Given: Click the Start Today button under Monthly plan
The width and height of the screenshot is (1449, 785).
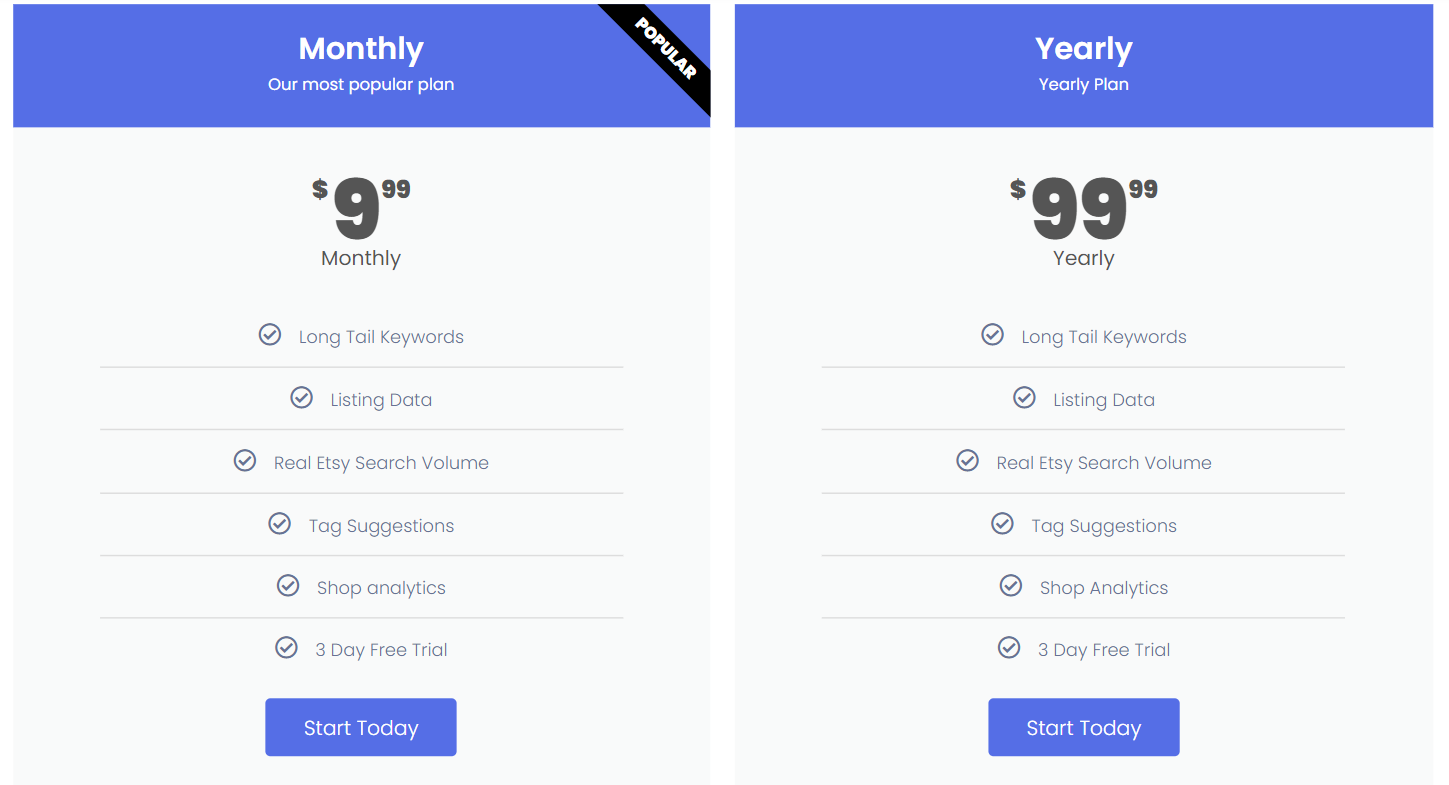Looking at the screenshot, I should 360,727.
